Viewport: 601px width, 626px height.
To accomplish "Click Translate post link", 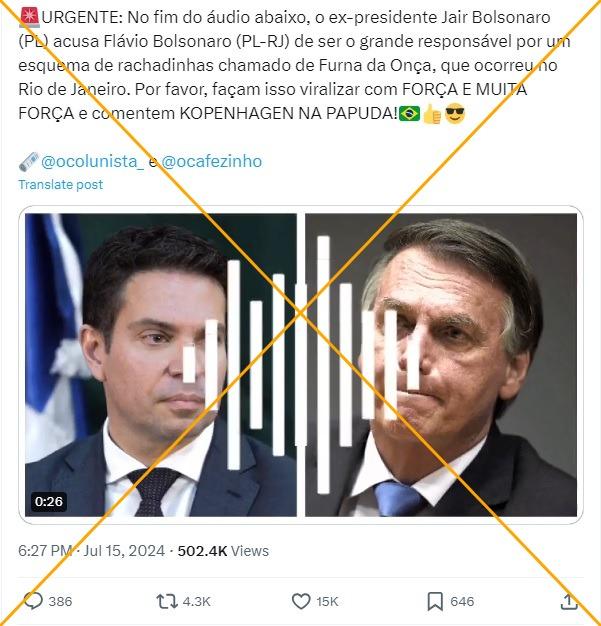I will (x=60, y=184).
